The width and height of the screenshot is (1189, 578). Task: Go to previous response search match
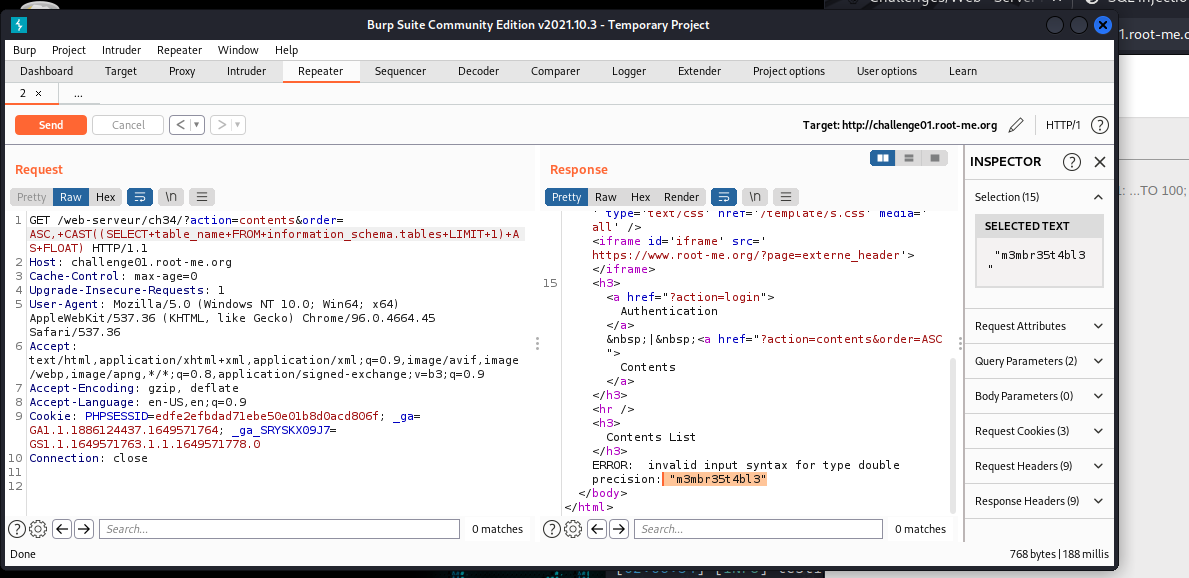tap(598, 529)
